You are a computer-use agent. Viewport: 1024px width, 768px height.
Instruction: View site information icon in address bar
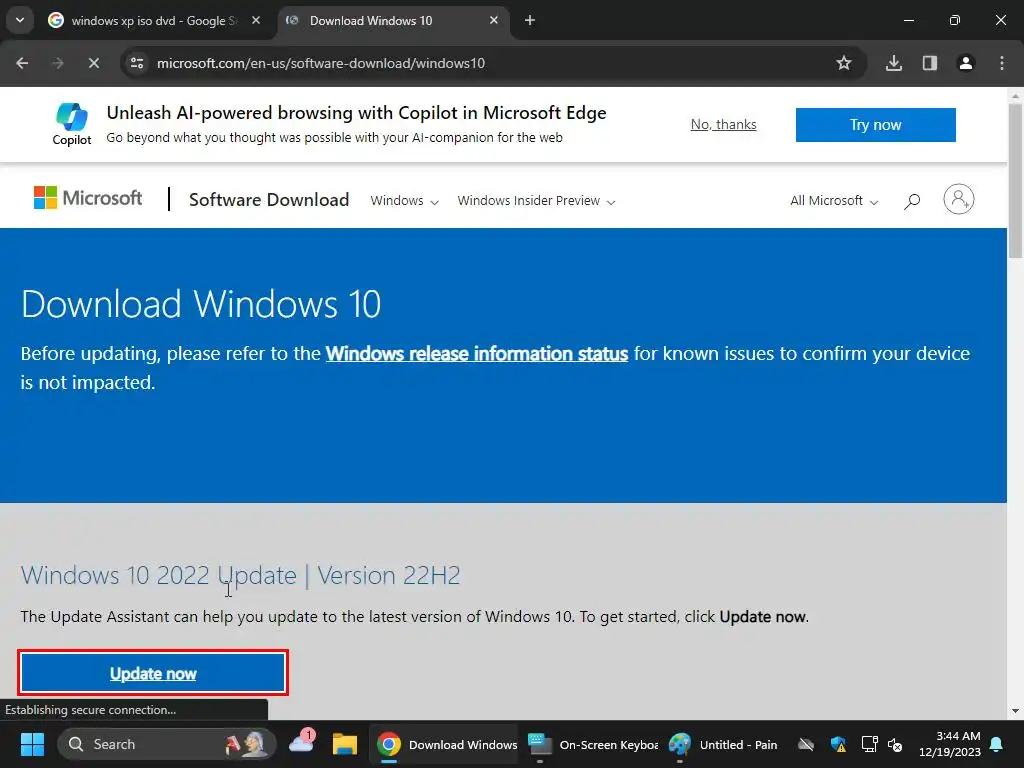[x=137, y=63]
